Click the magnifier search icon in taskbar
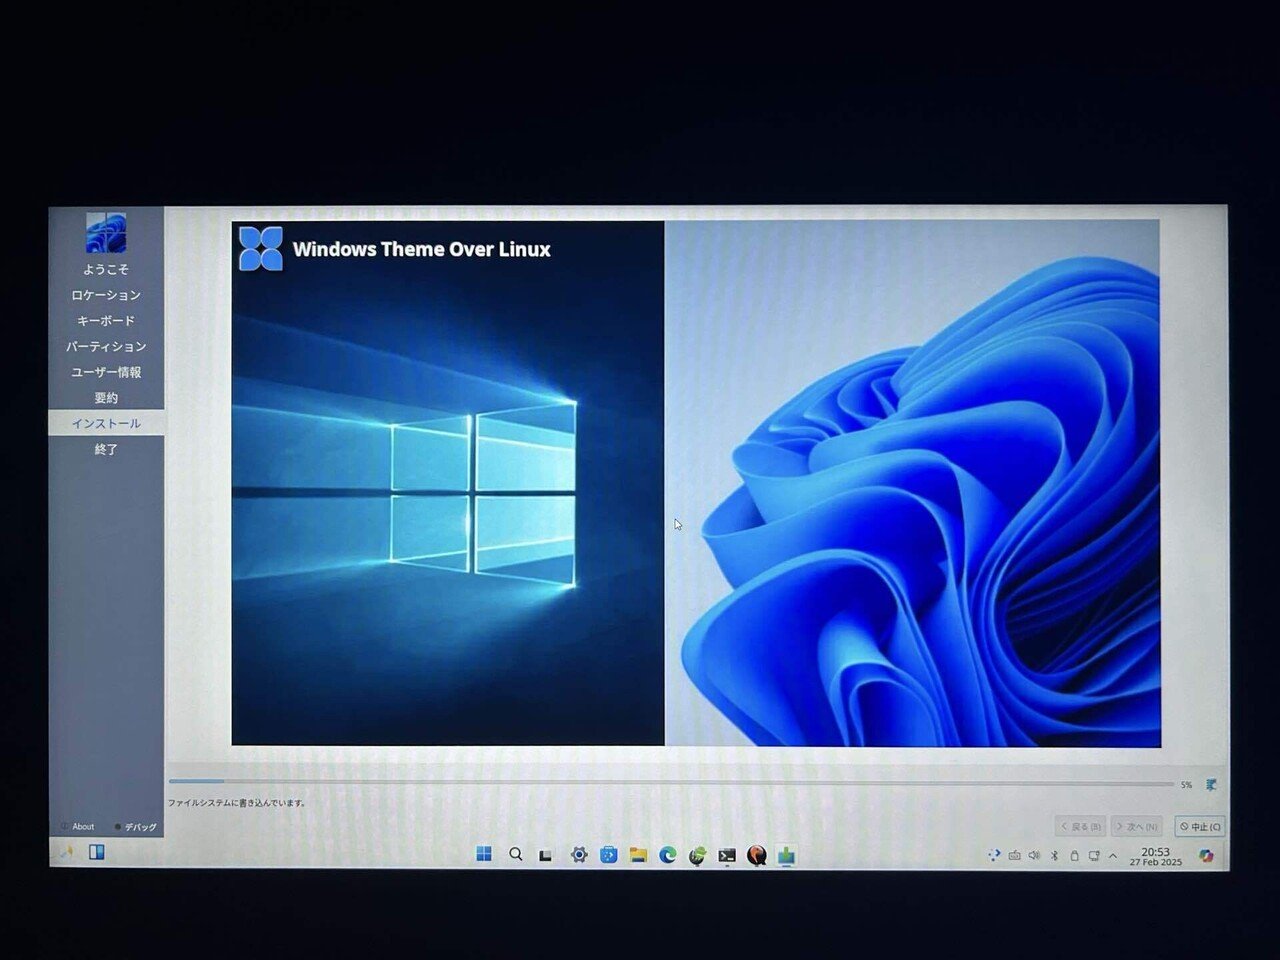This screenshot has height=960, width=1280. tap(516, 854)
